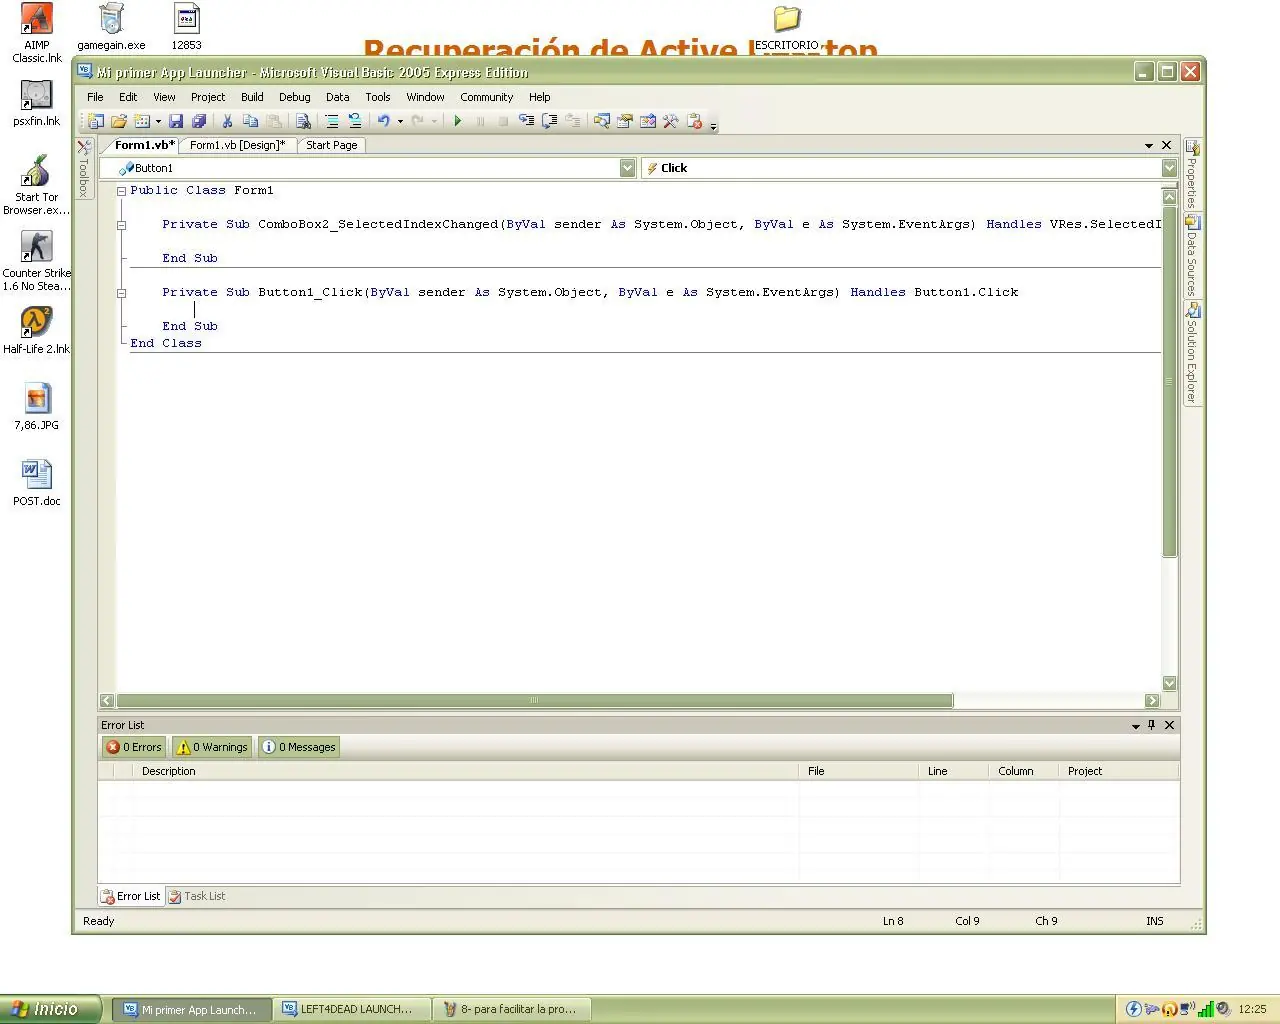Screen dimensions: 1280x1024
Task: Open Object Browser from the toolbar icon
Action: coord(648,121)
